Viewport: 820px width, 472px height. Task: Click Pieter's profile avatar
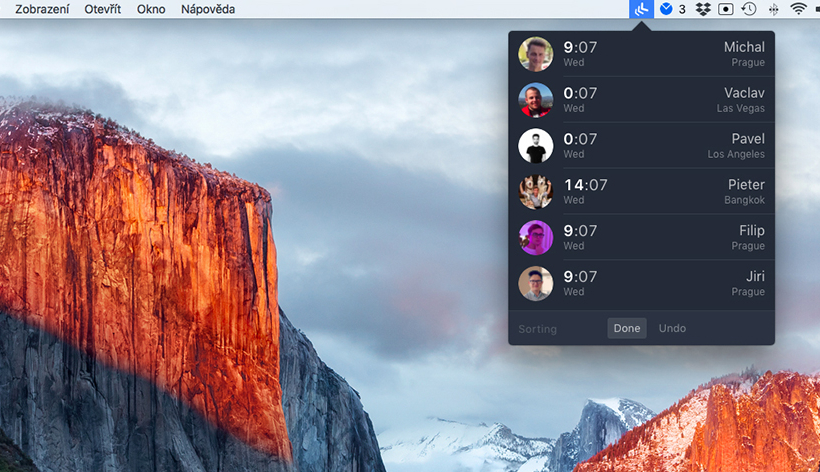coord(536,192)
